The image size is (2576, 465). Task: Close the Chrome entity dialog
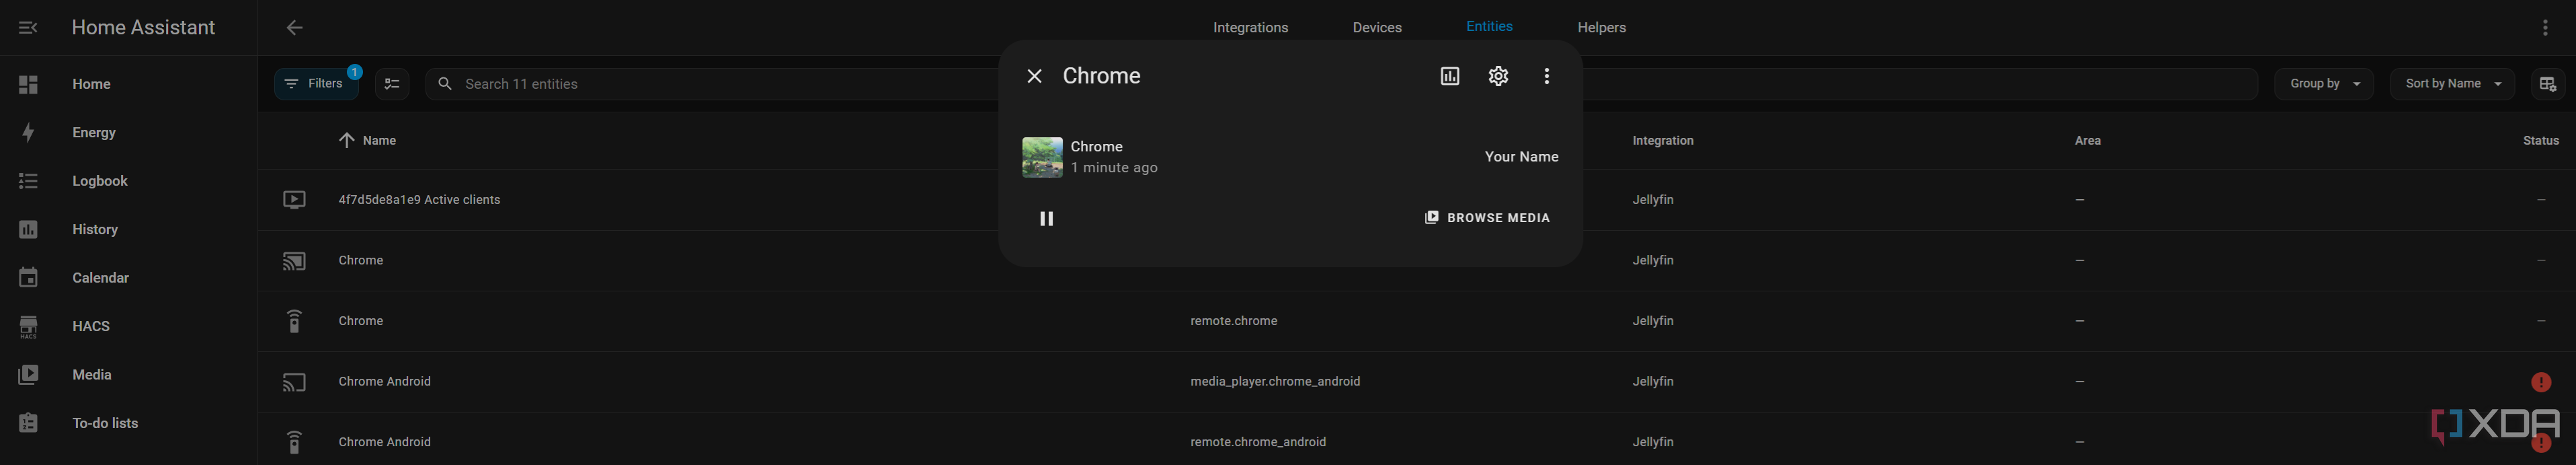(1034, 76)
